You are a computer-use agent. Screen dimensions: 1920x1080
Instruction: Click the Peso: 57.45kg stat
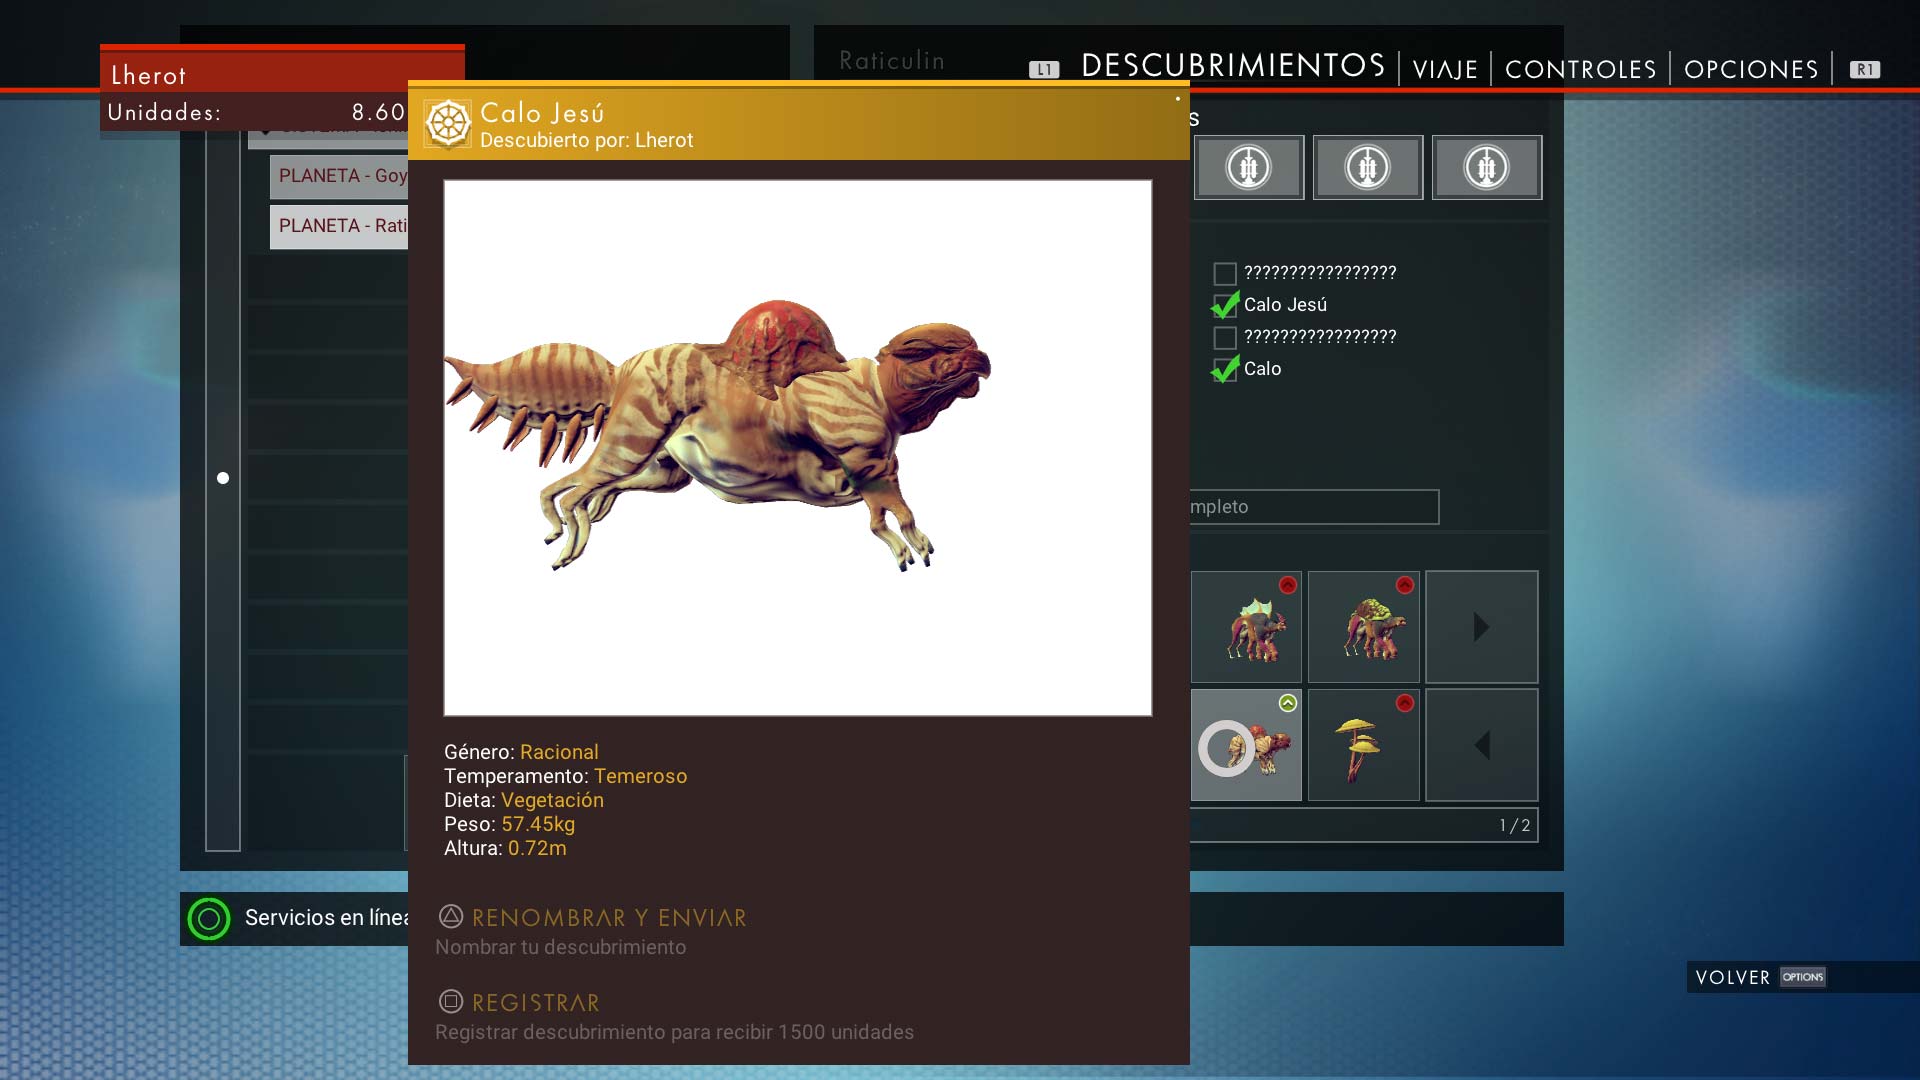[509, 824]
